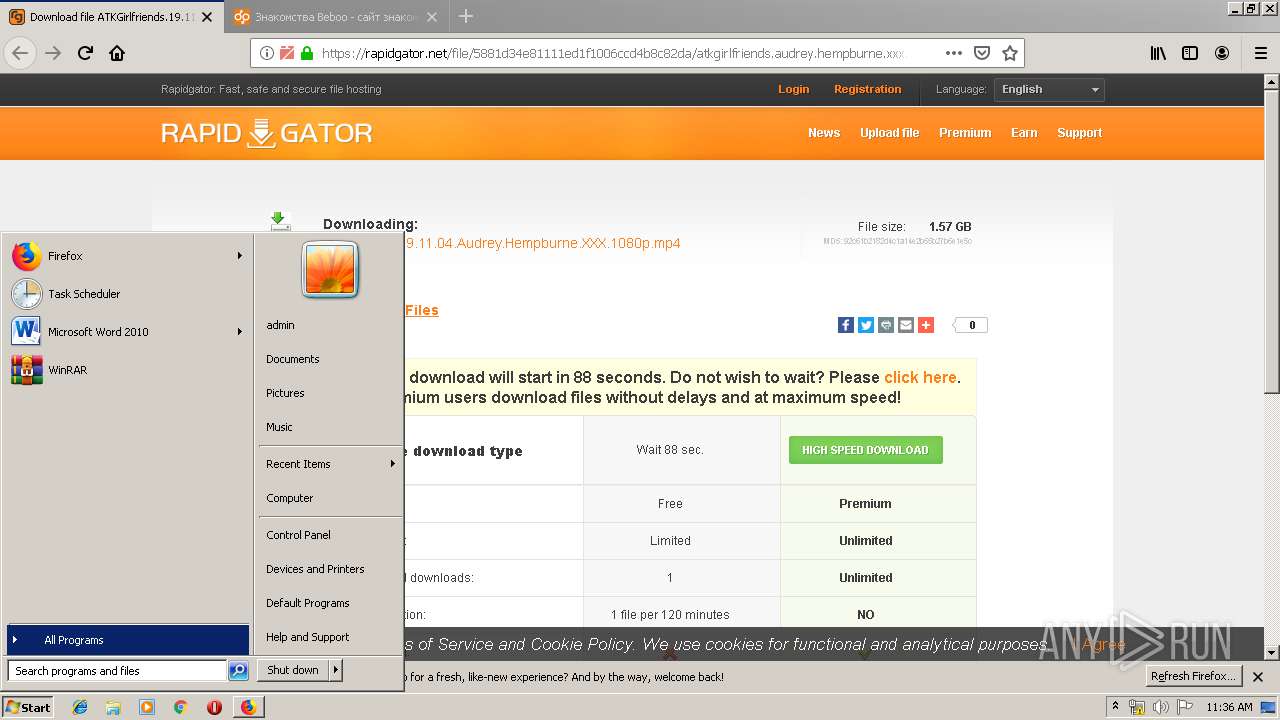Open a new browser tab
1280x720 pixels.
click(466, 16)
